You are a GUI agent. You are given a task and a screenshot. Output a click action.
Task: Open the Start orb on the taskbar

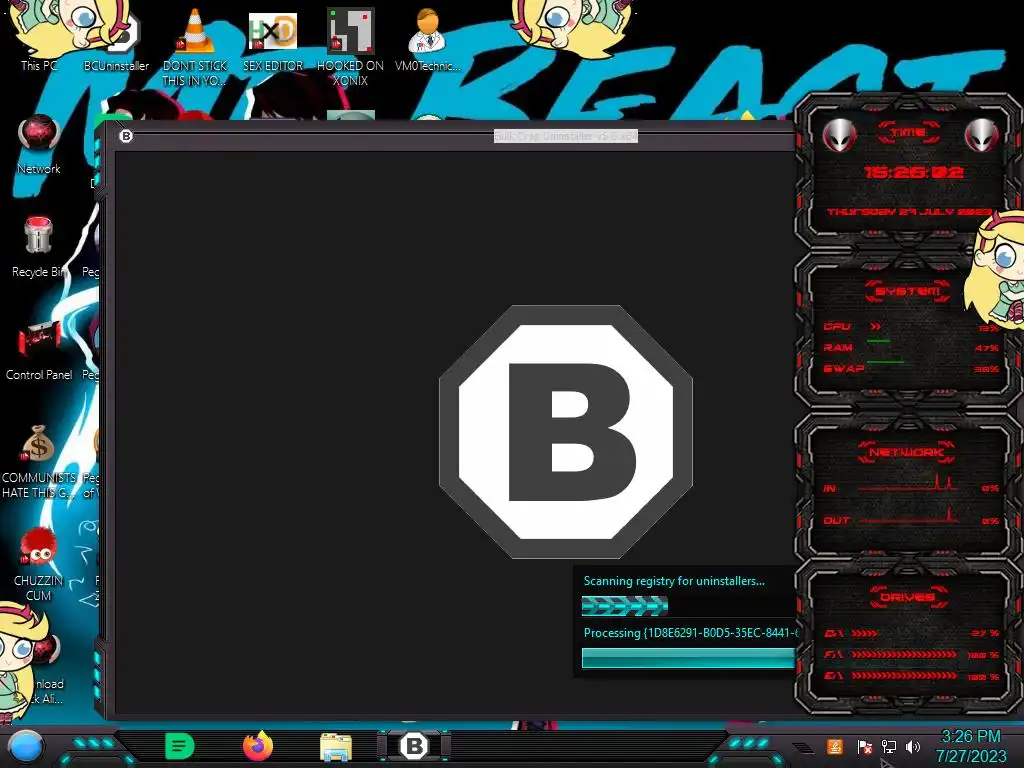(25, 746)
